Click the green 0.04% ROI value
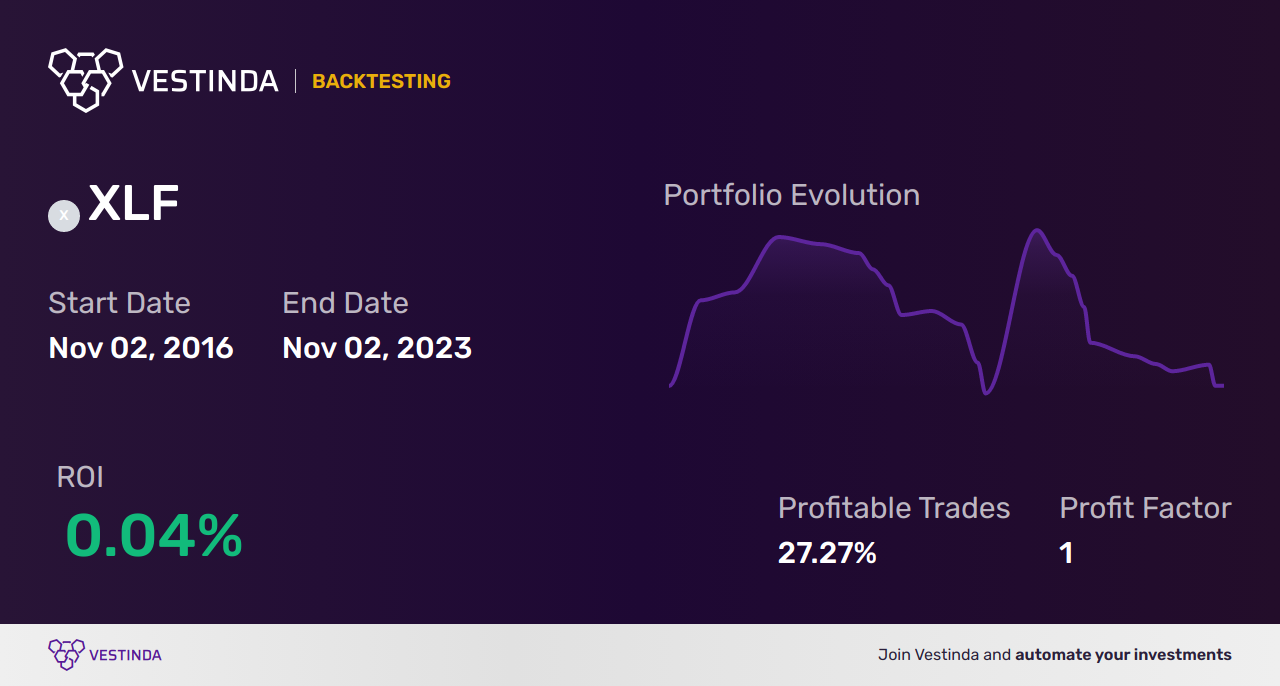 (154, 536)
